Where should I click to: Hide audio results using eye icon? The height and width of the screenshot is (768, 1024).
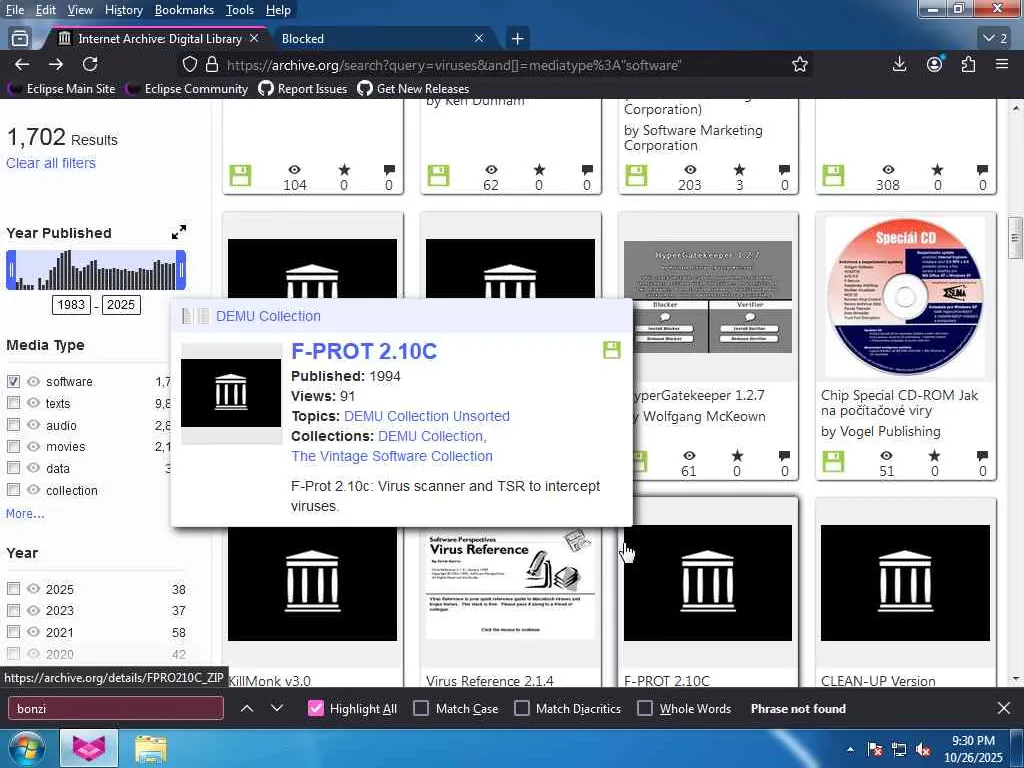tap(33, 424)
